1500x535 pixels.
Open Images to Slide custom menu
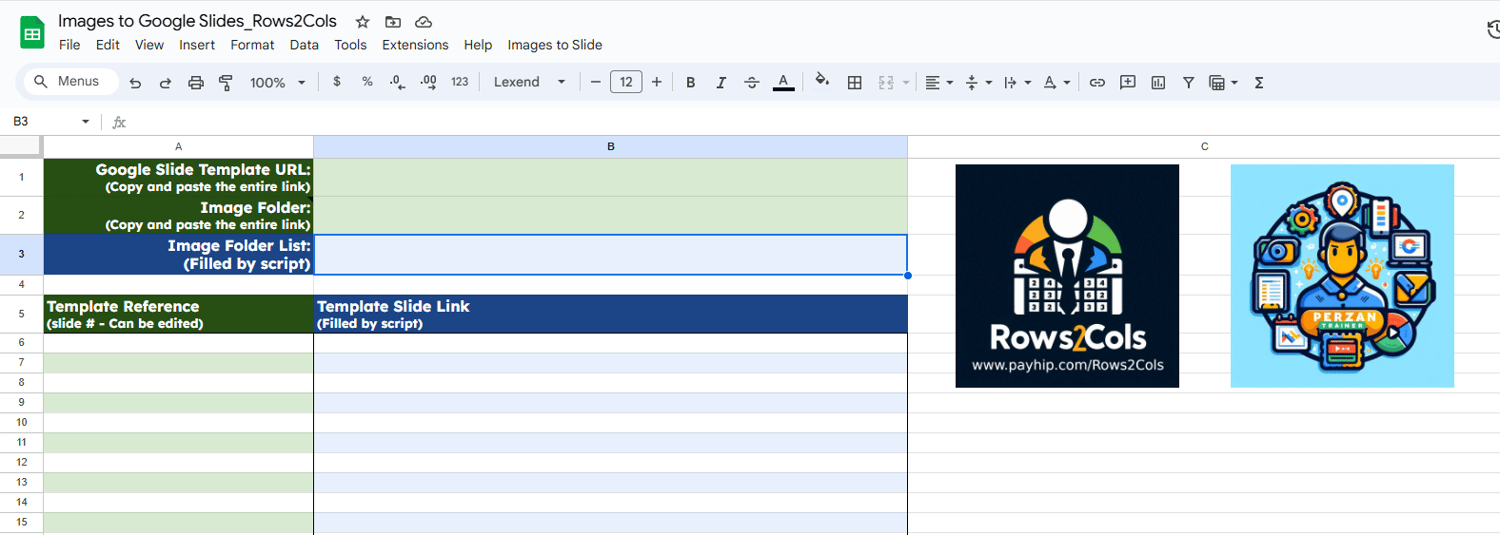(555, 45)
